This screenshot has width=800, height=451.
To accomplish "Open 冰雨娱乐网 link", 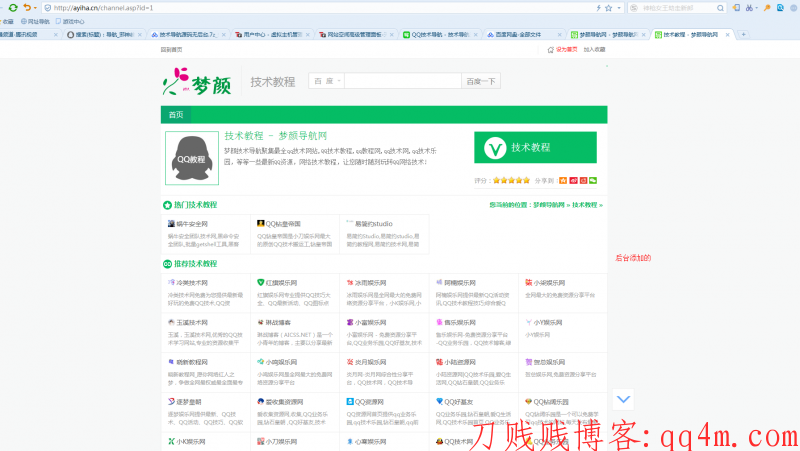I will coord(370,283).
